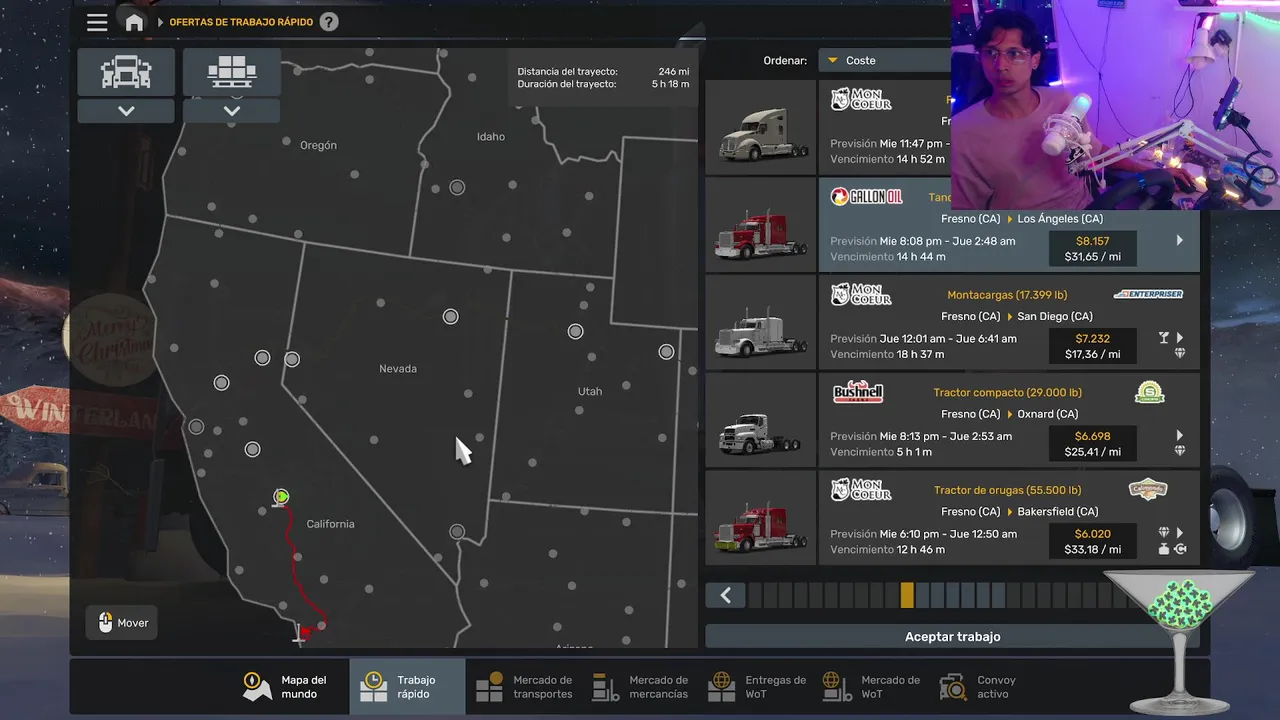Go to previous page of job offers
Image resolution: width=1280 pixels, height=720 pixels.
725,596
